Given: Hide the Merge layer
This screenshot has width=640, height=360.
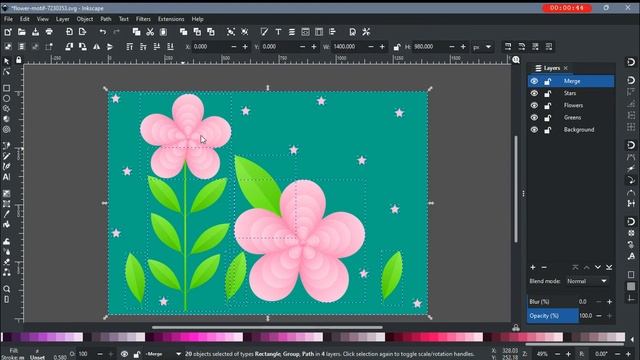Looking at the screenshot, I should coord(534,81).
